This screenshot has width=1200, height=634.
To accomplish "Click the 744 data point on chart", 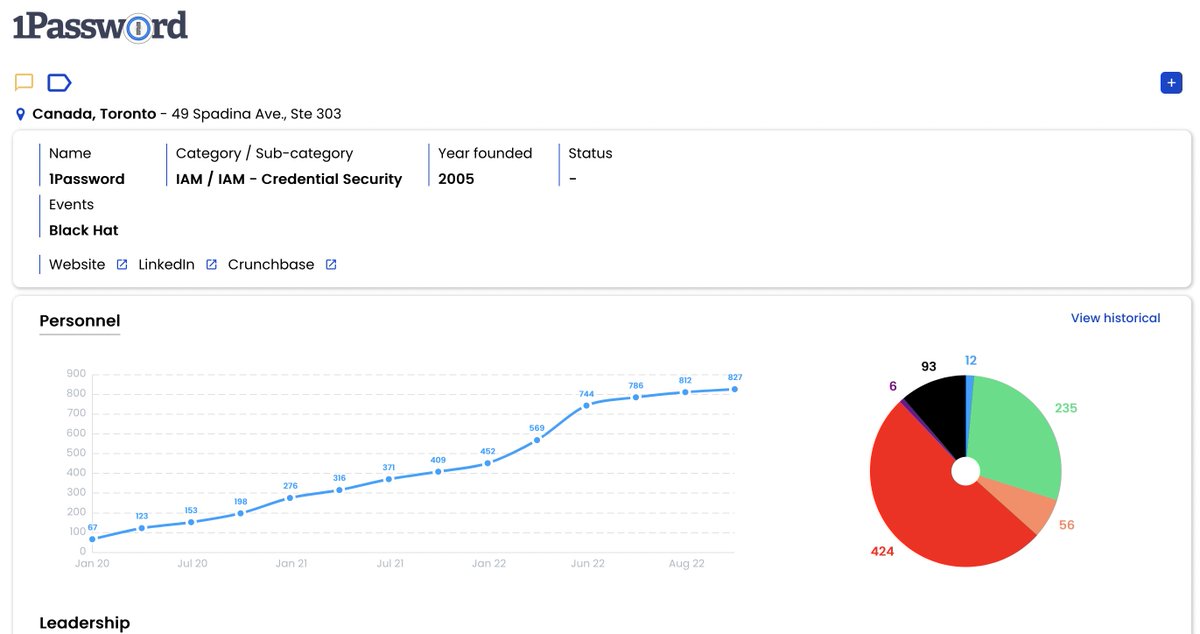I will 587,405.
